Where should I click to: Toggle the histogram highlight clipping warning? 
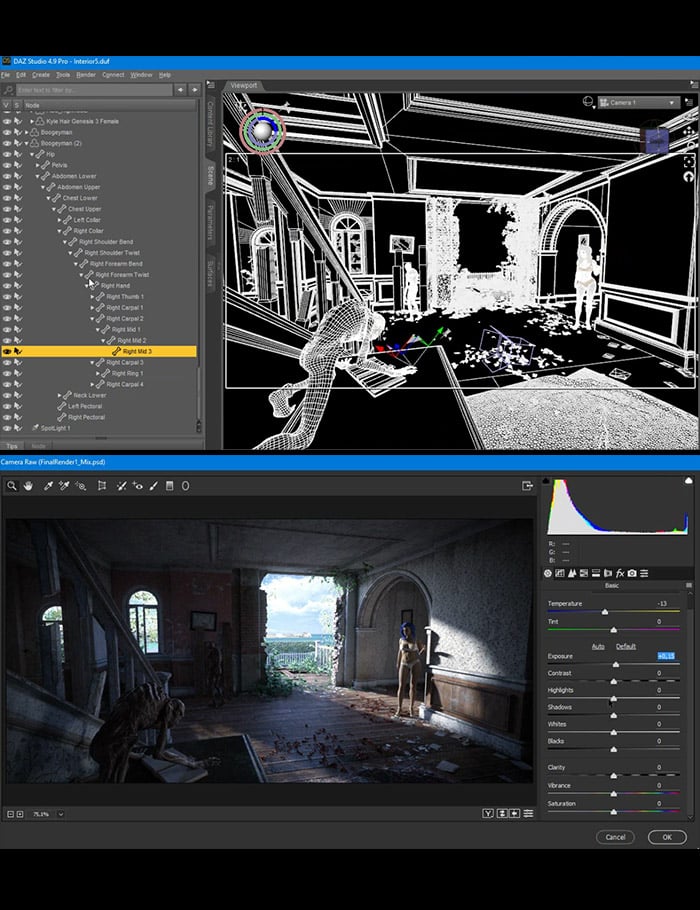click(686, 482)
